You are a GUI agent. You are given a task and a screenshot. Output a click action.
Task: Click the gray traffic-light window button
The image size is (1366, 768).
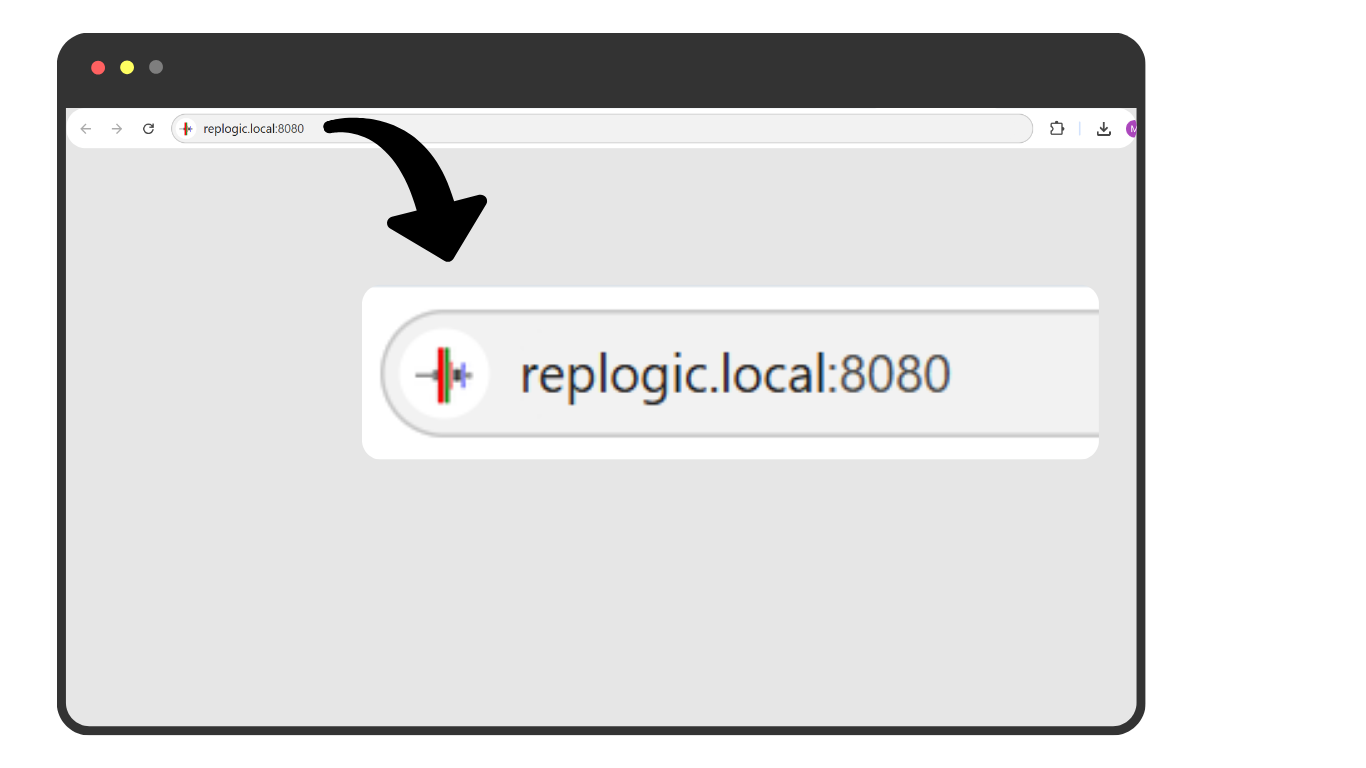click(x=156, y=67)
